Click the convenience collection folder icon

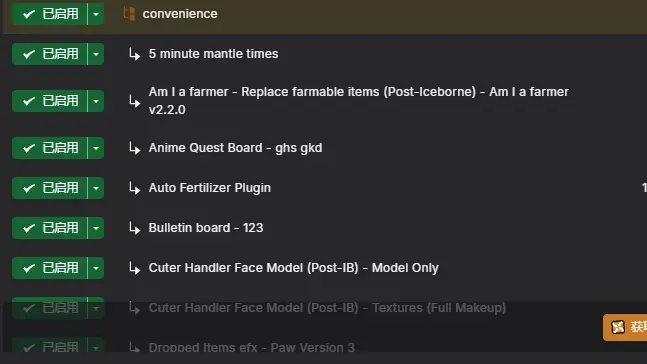tap(129, 14)
